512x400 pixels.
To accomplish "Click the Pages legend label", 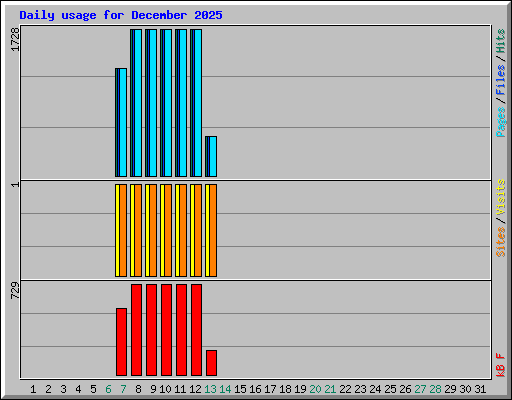I will (501, 122).
